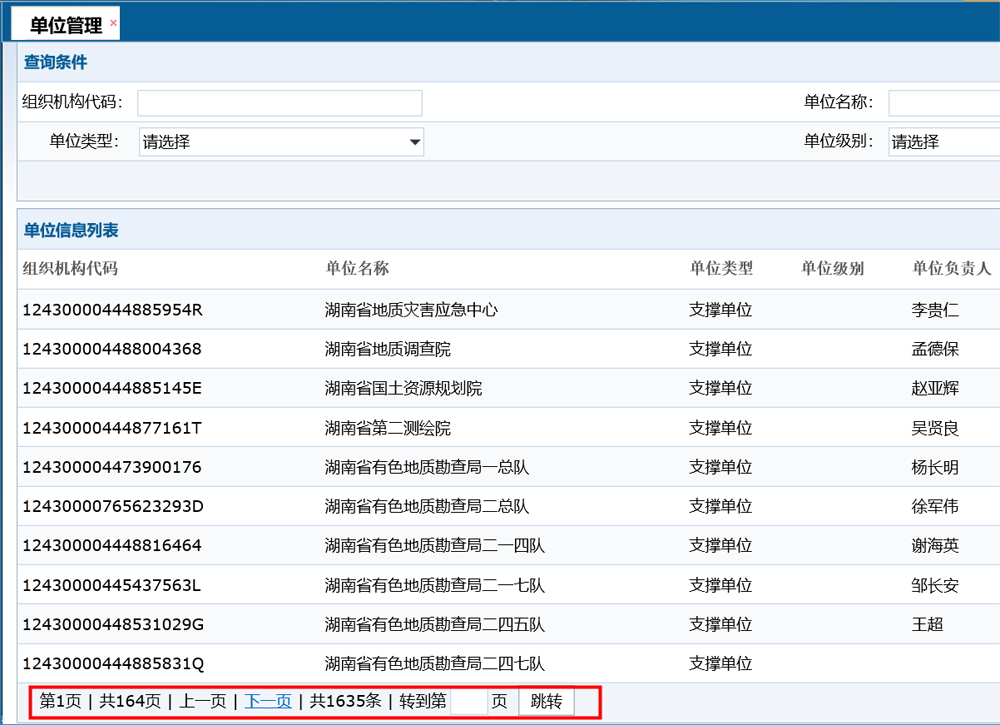Click the 单位类型 dropdown arrow
Screen dimensions: 1000x725
point(414,143)
